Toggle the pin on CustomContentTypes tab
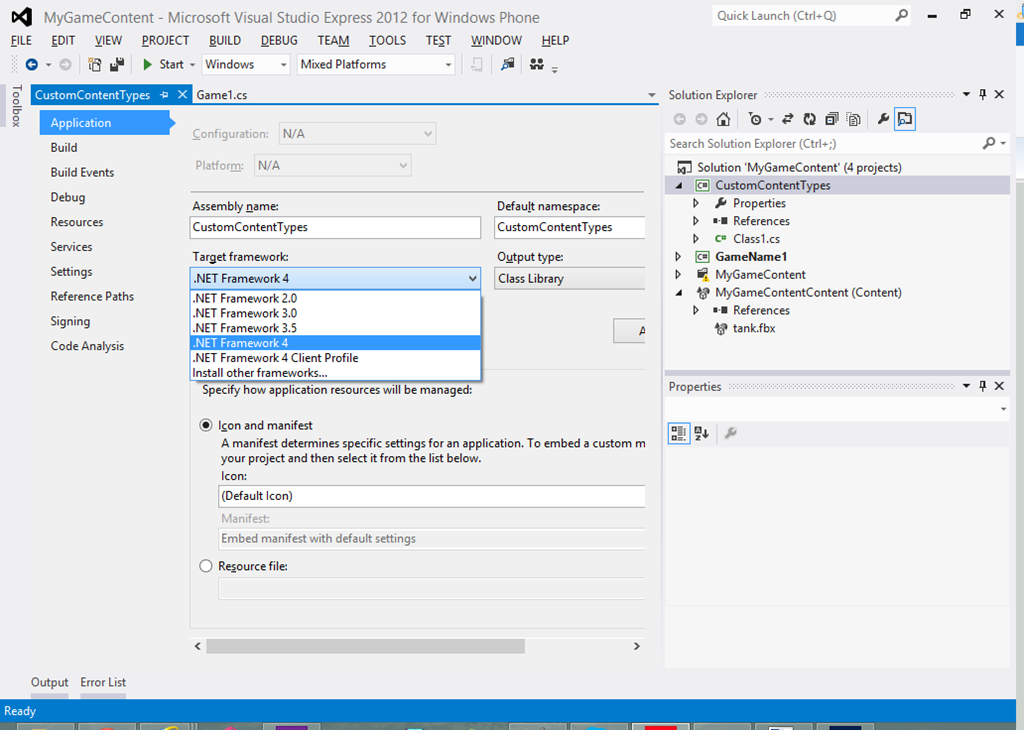 point(164,95)
